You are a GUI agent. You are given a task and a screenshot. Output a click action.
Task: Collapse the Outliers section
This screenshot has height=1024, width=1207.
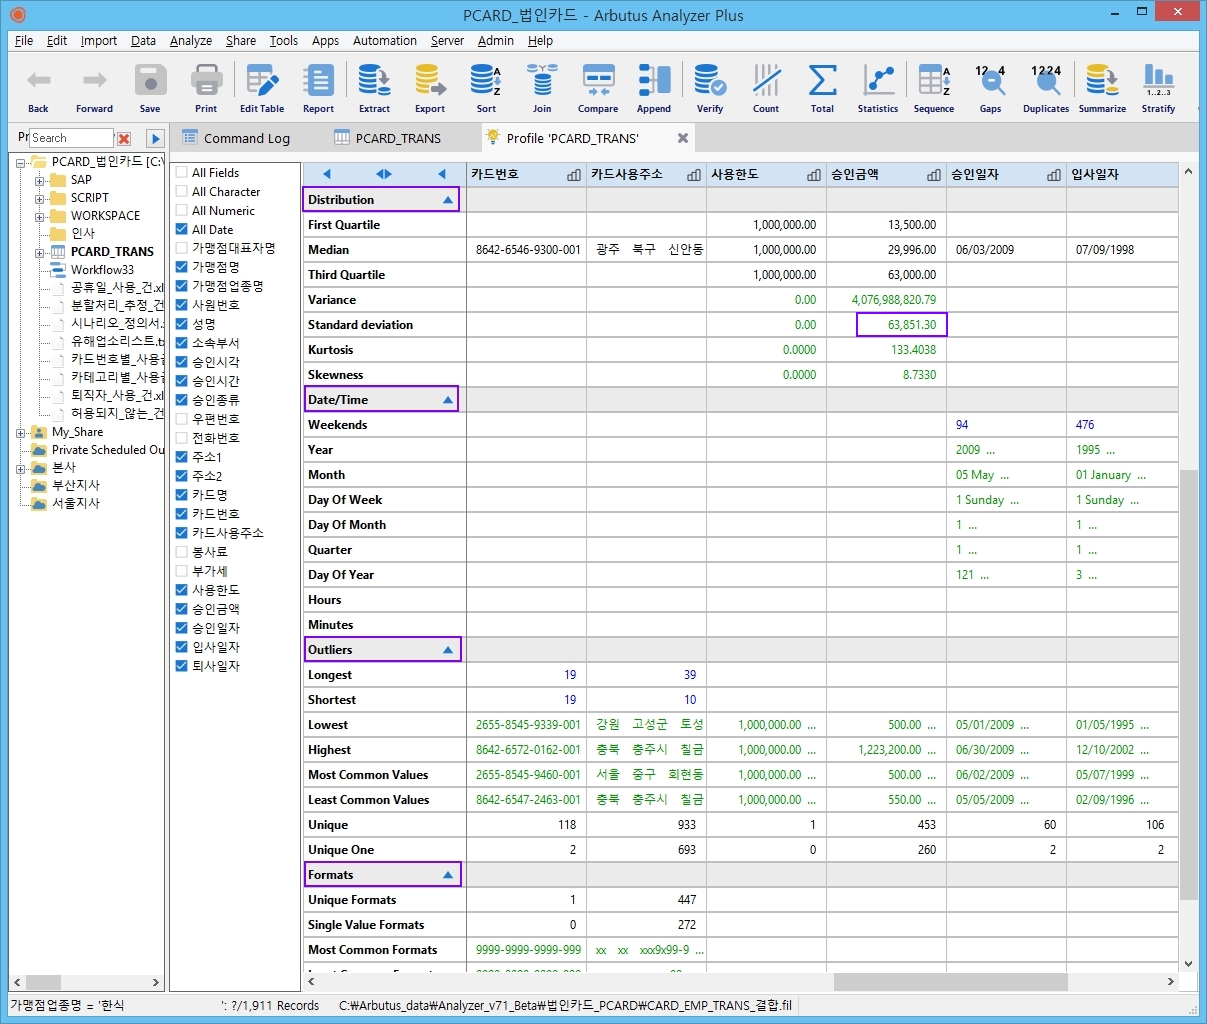point(448,650)
